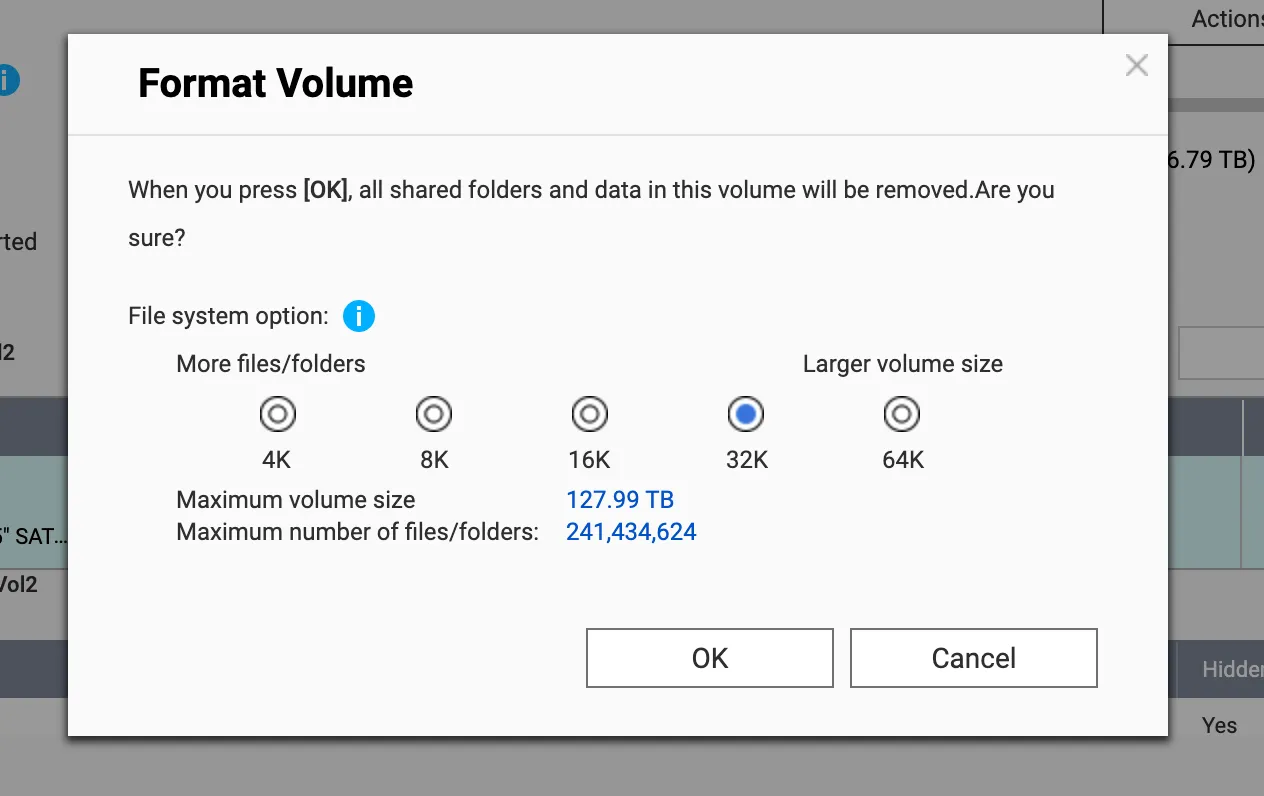This screenshot has height=796, width=1264.
Task: Click the 241,434,624 files/folders value
Action: (631, 532)
